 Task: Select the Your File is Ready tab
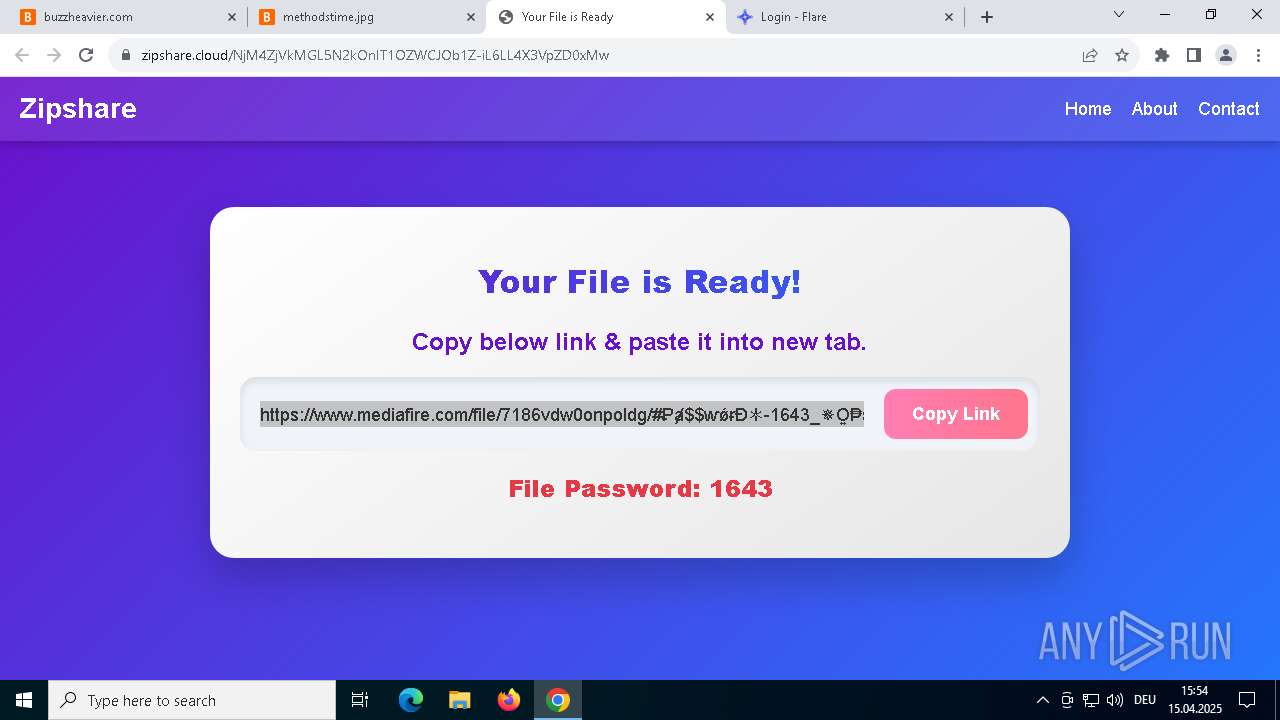pos(605,17)
